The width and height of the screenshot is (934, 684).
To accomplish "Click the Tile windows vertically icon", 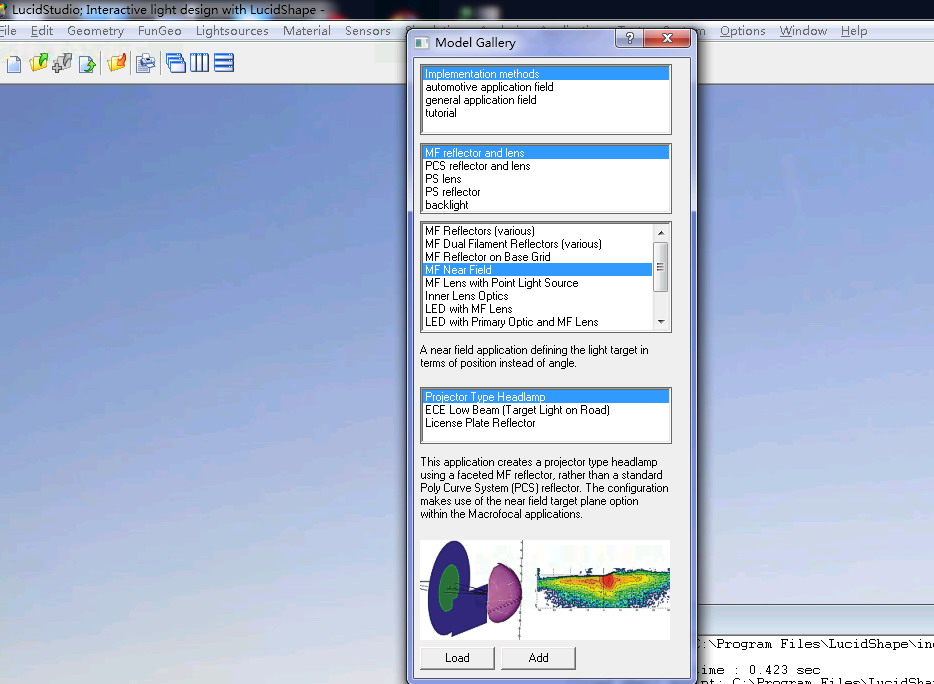I will [200, 63].
